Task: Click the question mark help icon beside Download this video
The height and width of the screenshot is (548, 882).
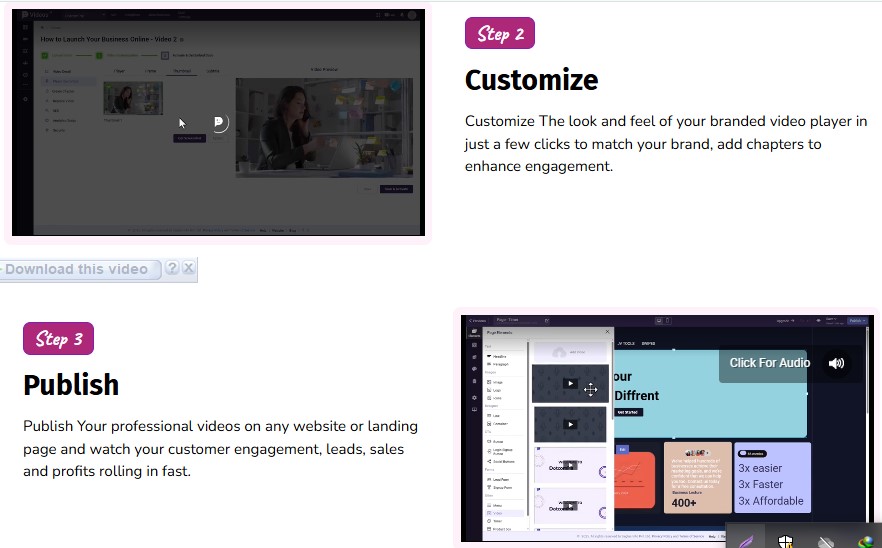Action: [172, 269]
